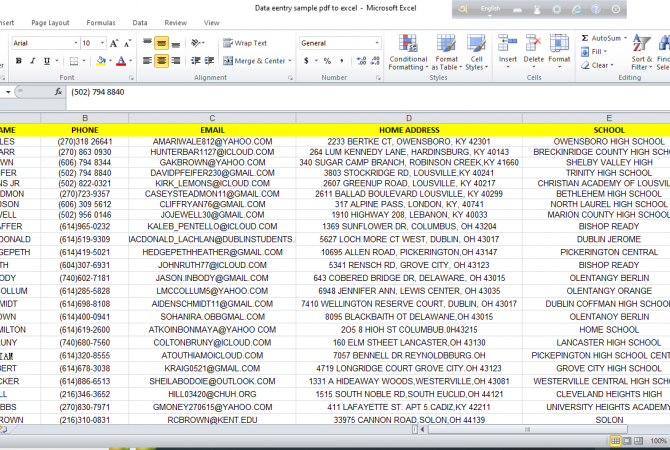Open the Underline style dropdown arrow
The width and height of the screenshot is (670, 450).
(56, 61)
